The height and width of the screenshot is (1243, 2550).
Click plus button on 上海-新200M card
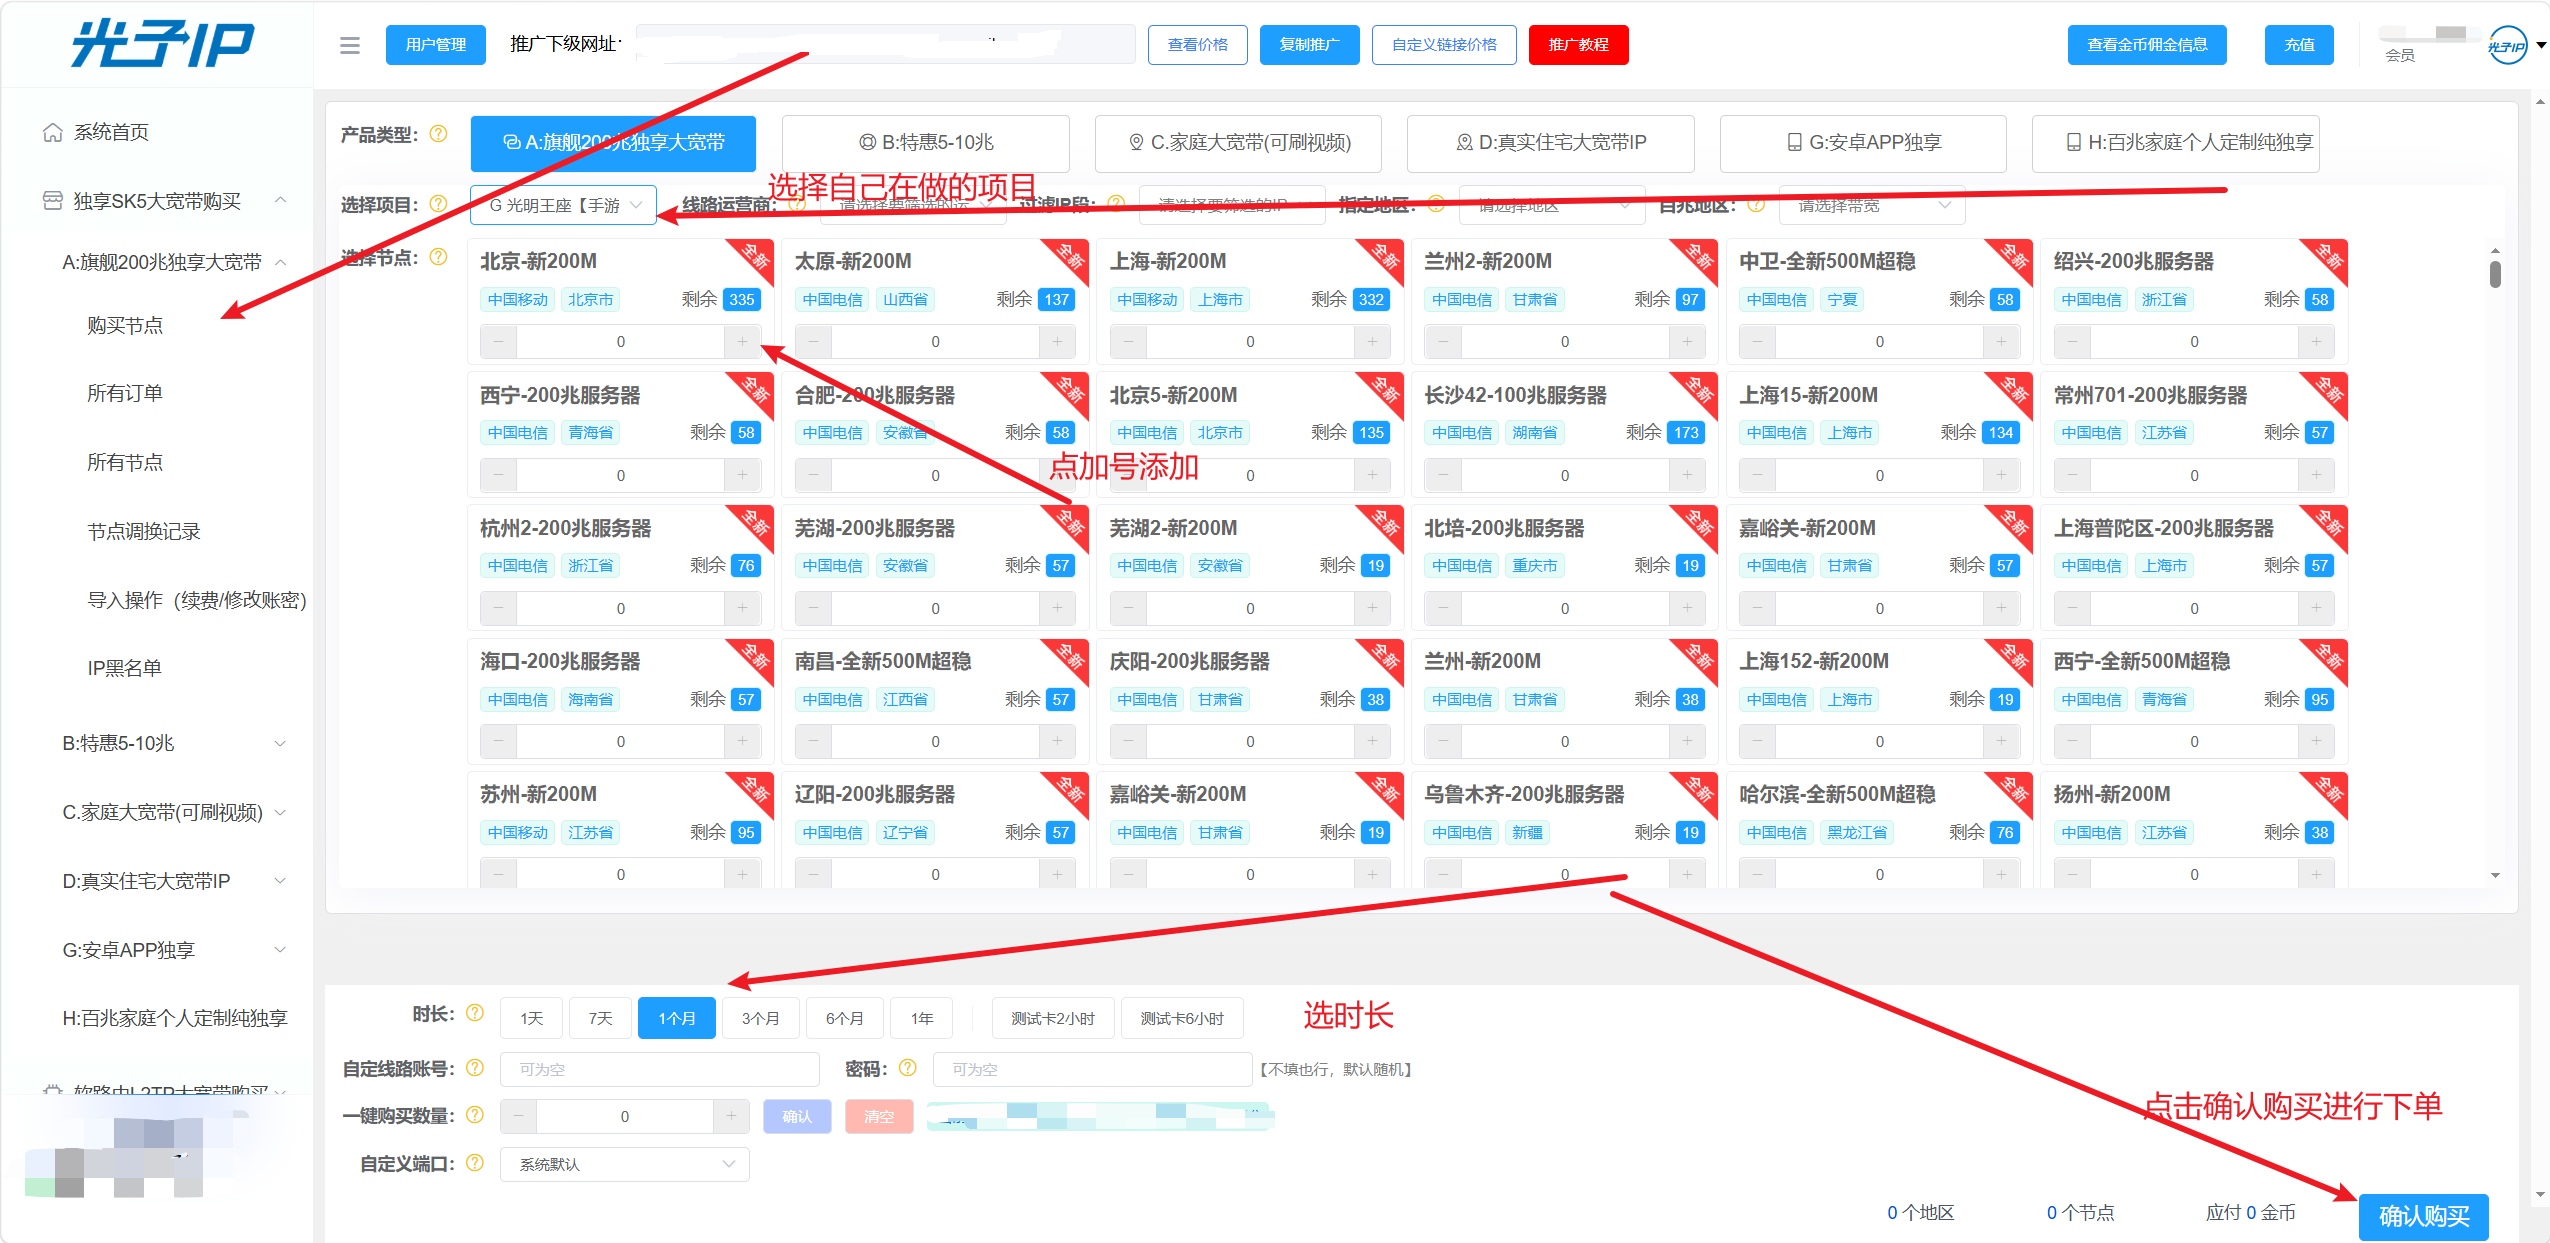[1372, 342]
